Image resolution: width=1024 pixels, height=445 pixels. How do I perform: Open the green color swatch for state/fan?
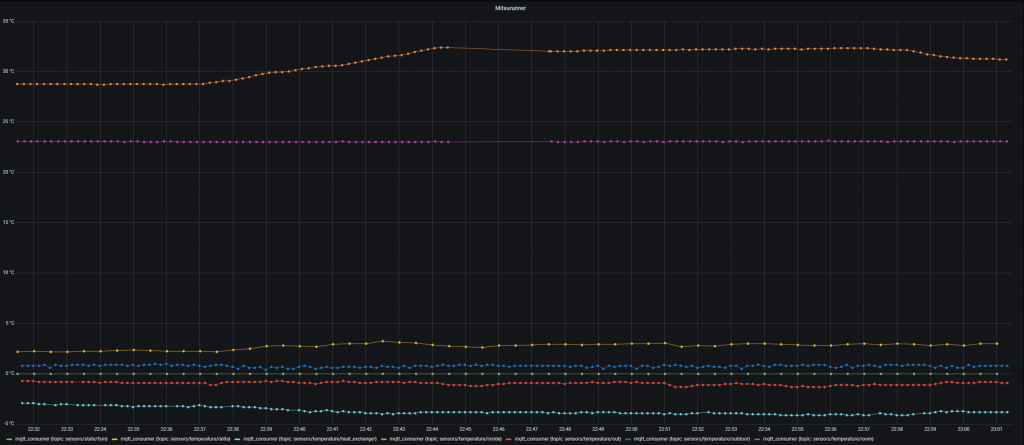click(x=9, y=438)
